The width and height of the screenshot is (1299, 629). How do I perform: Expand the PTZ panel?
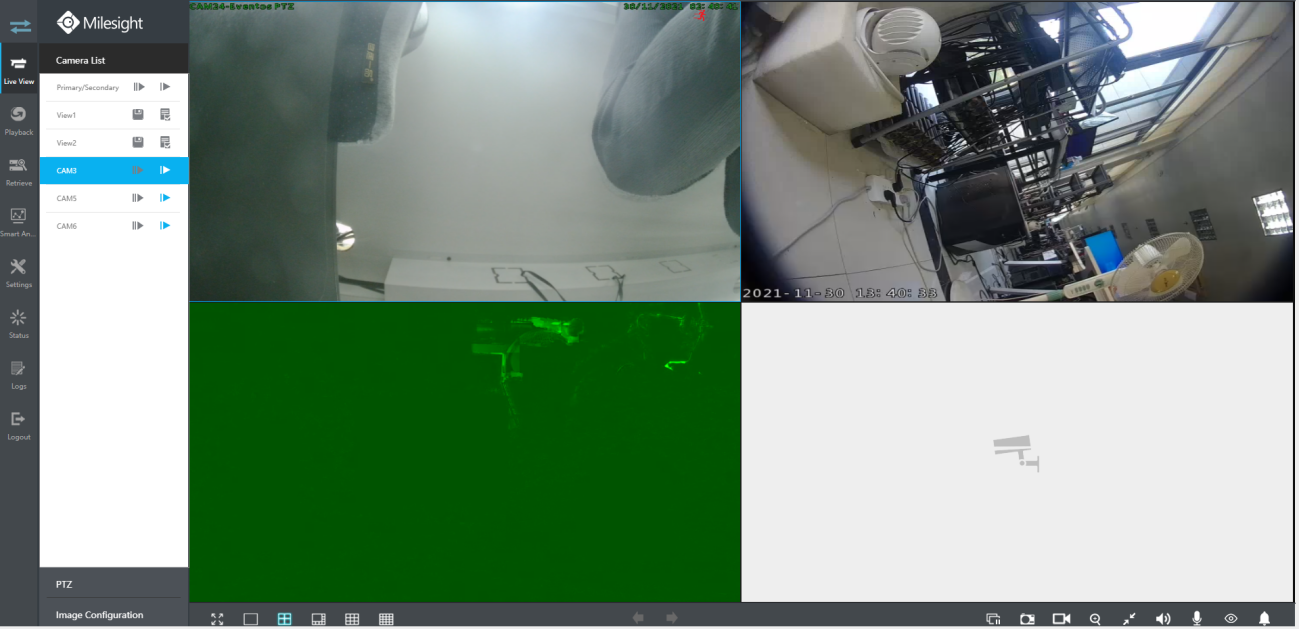pyautogui.click(x=114, y=584)
